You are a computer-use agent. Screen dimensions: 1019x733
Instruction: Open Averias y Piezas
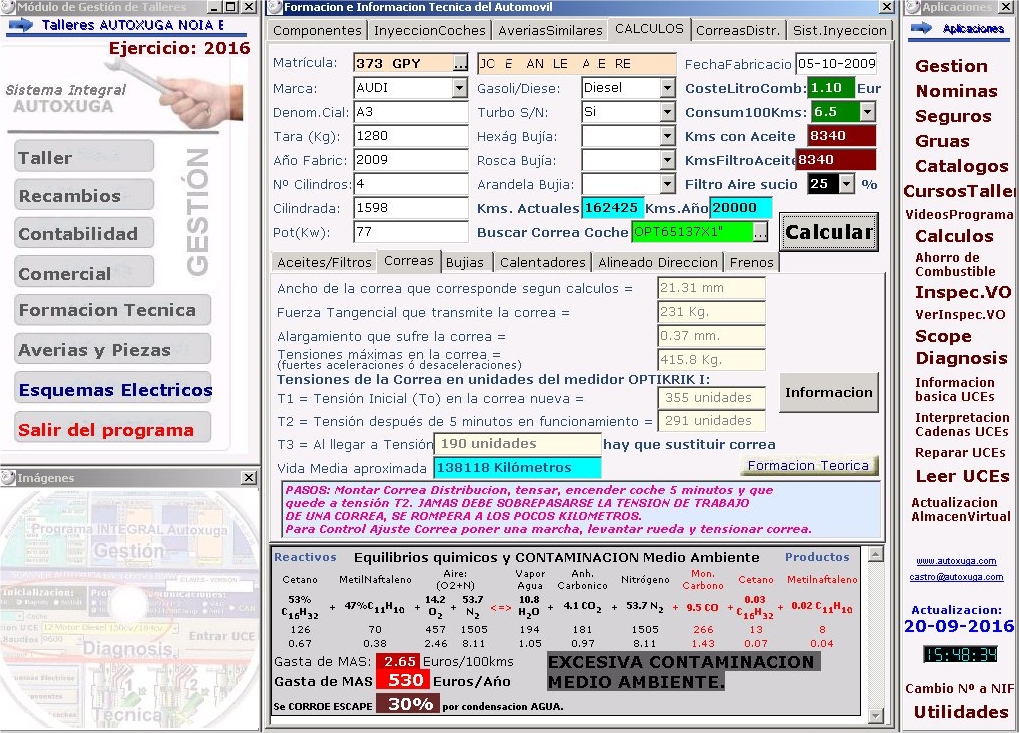point(112,350)
